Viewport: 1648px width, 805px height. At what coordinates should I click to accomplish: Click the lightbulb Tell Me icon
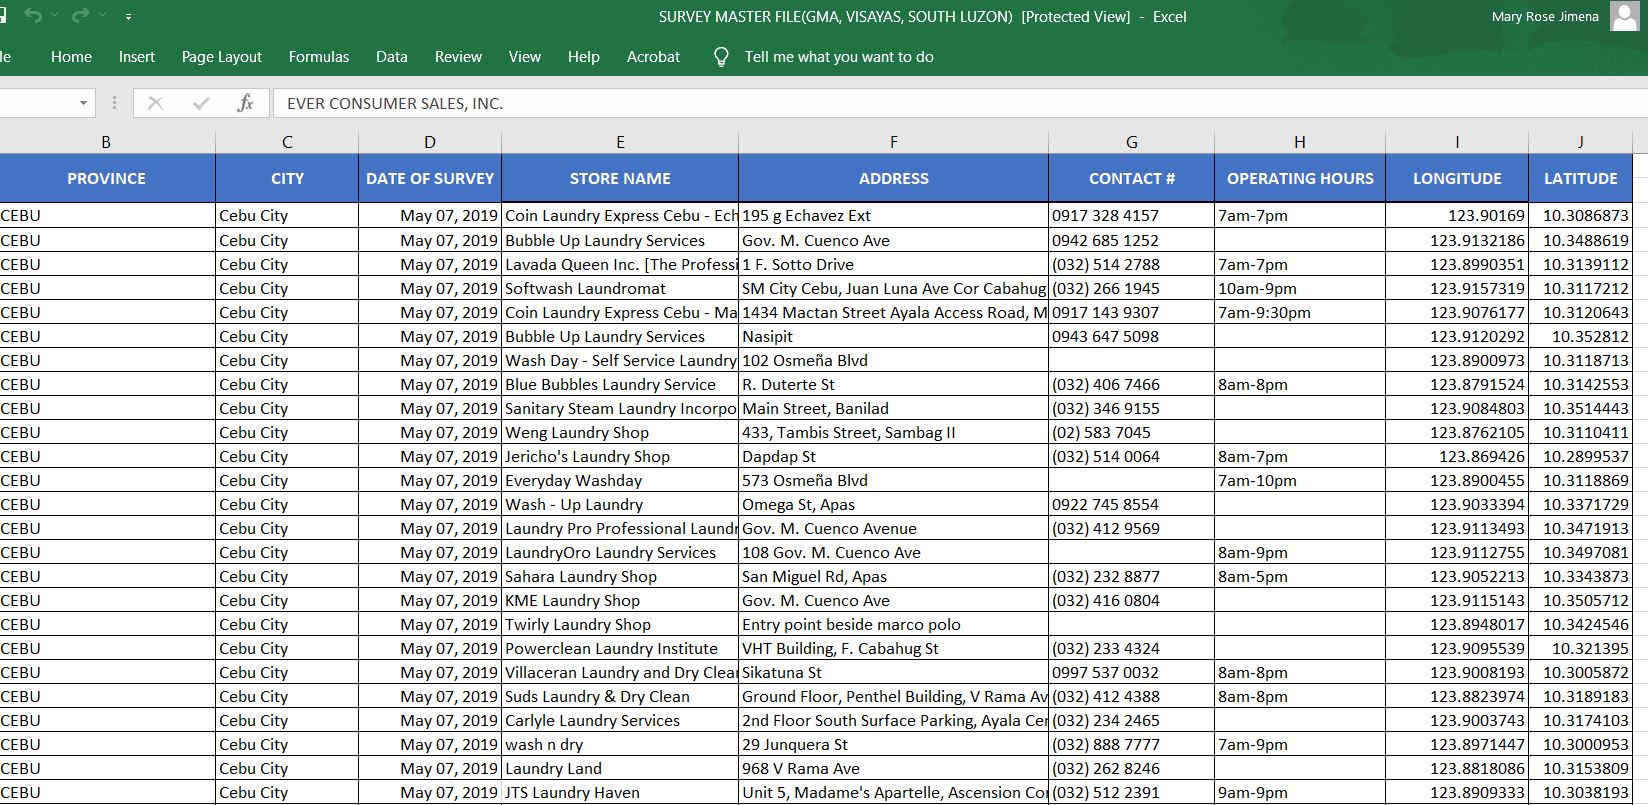(721, 57)
